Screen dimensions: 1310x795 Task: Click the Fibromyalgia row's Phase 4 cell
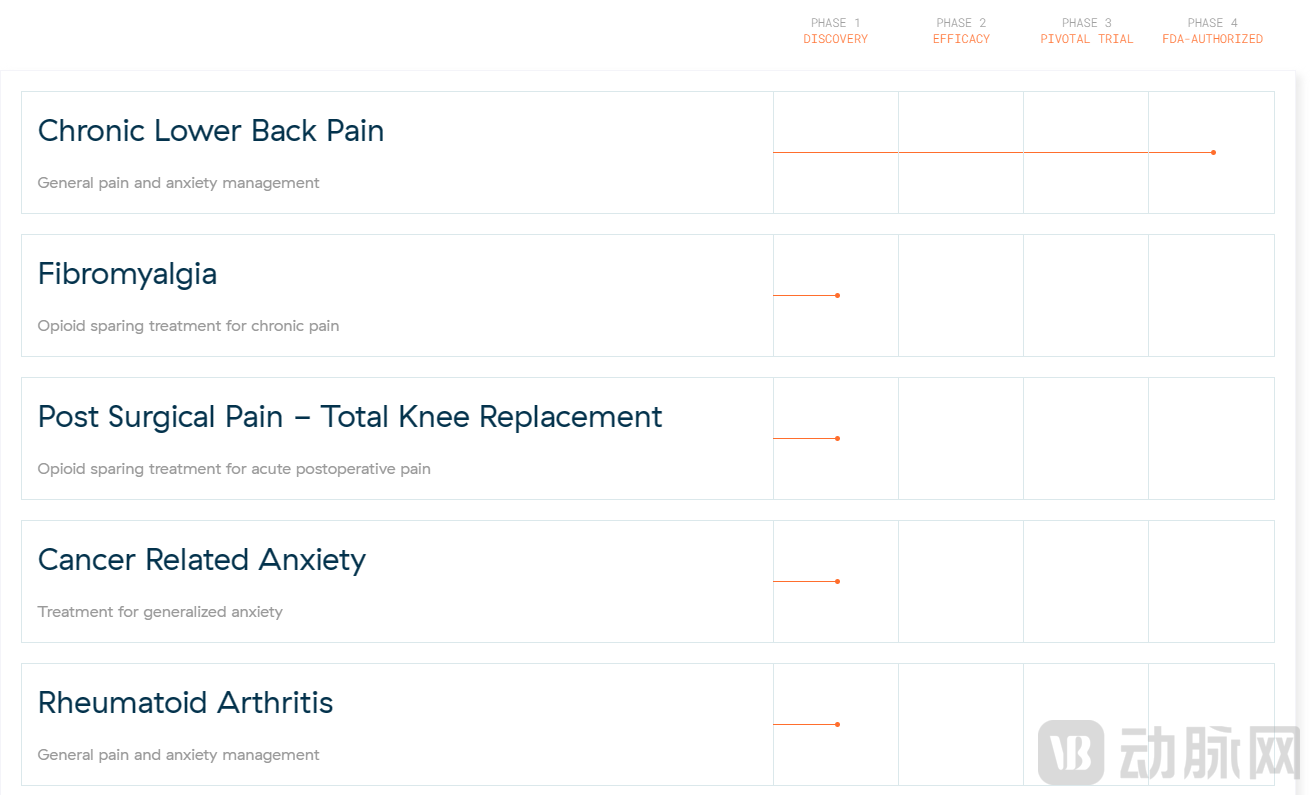click(x=1211, y=295)
